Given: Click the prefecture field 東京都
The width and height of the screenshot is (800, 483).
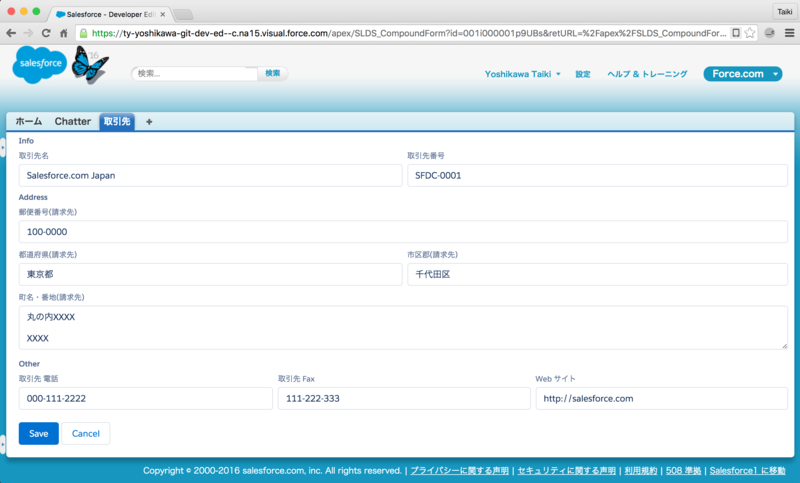Looking at the screenshot, I should pyautogui.click(x=210, y=274).
